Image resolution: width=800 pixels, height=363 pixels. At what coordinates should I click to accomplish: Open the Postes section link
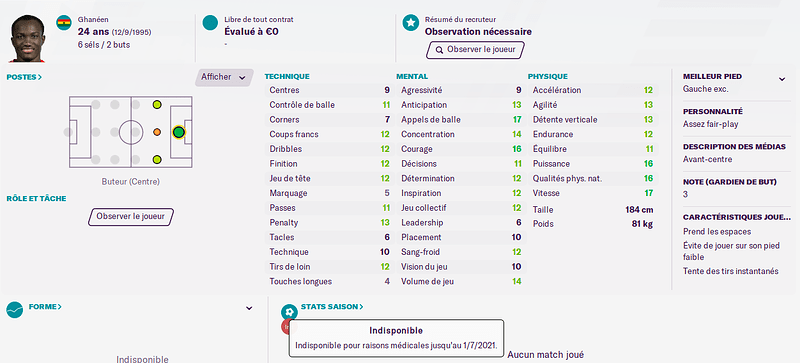24,77
